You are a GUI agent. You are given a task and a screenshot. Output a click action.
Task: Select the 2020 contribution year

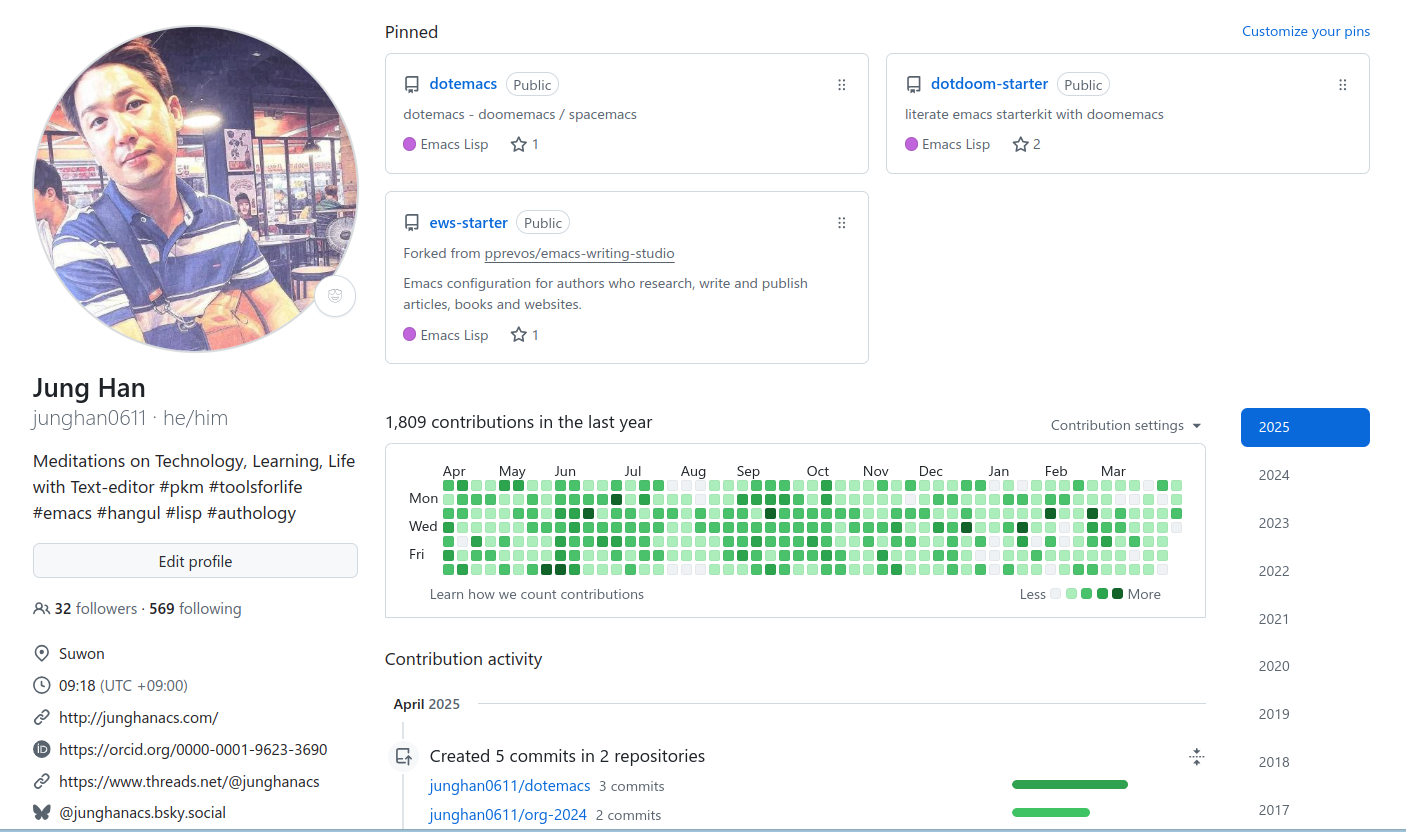tap(1305, 666)
